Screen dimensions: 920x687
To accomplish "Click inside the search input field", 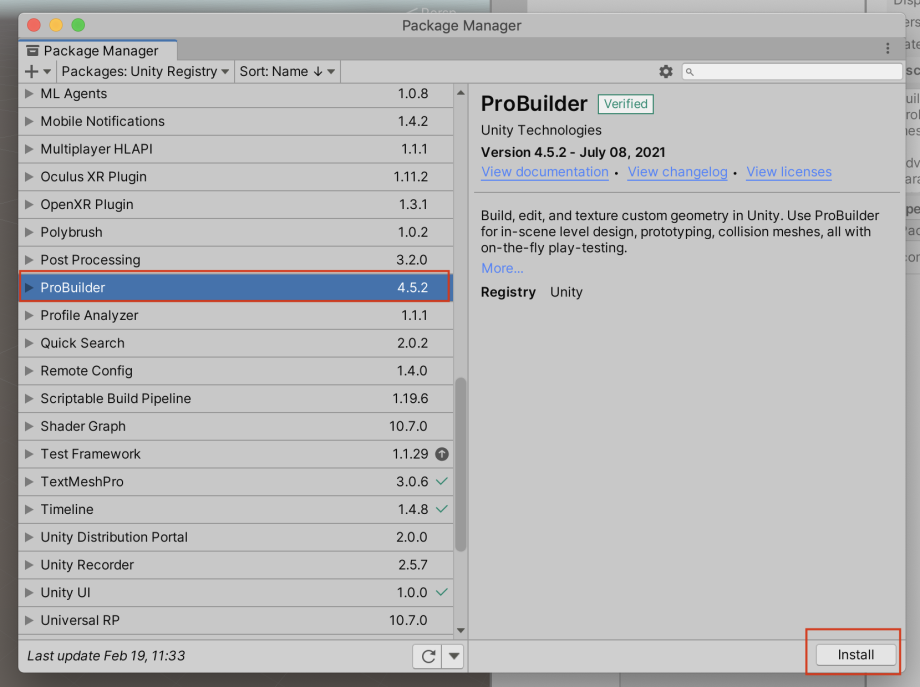I will point(790,71).
